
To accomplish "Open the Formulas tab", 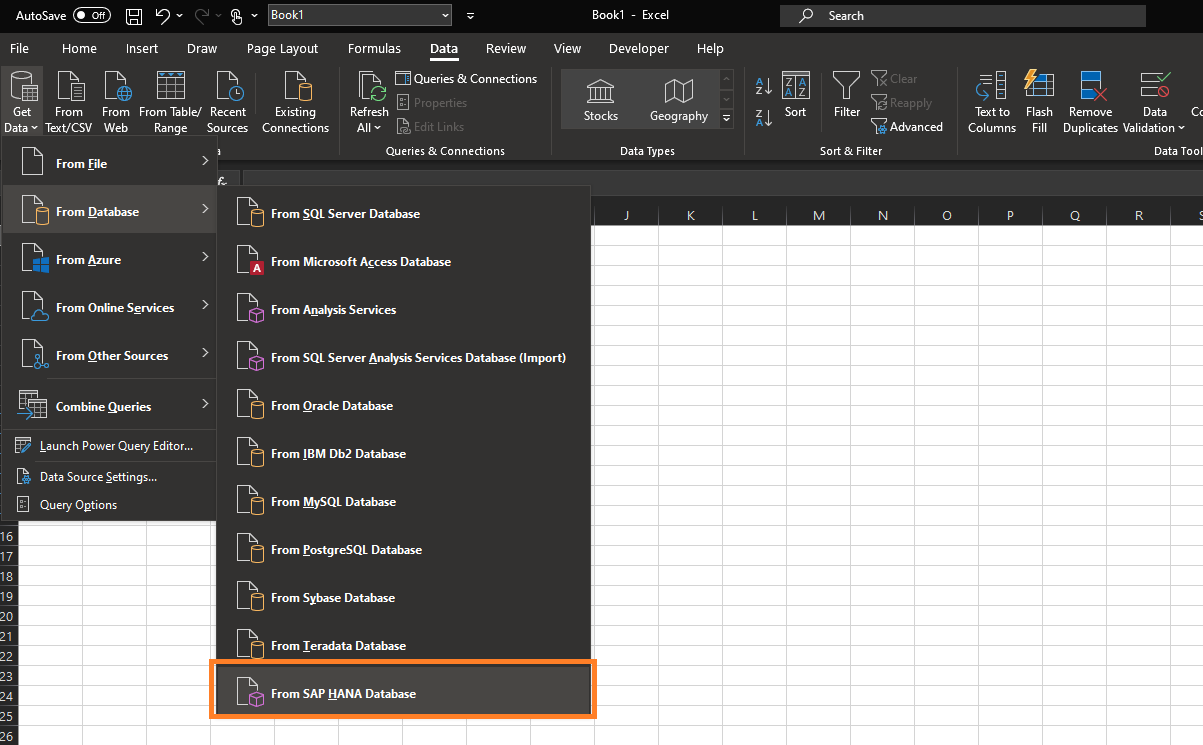I will coord(374,48).
